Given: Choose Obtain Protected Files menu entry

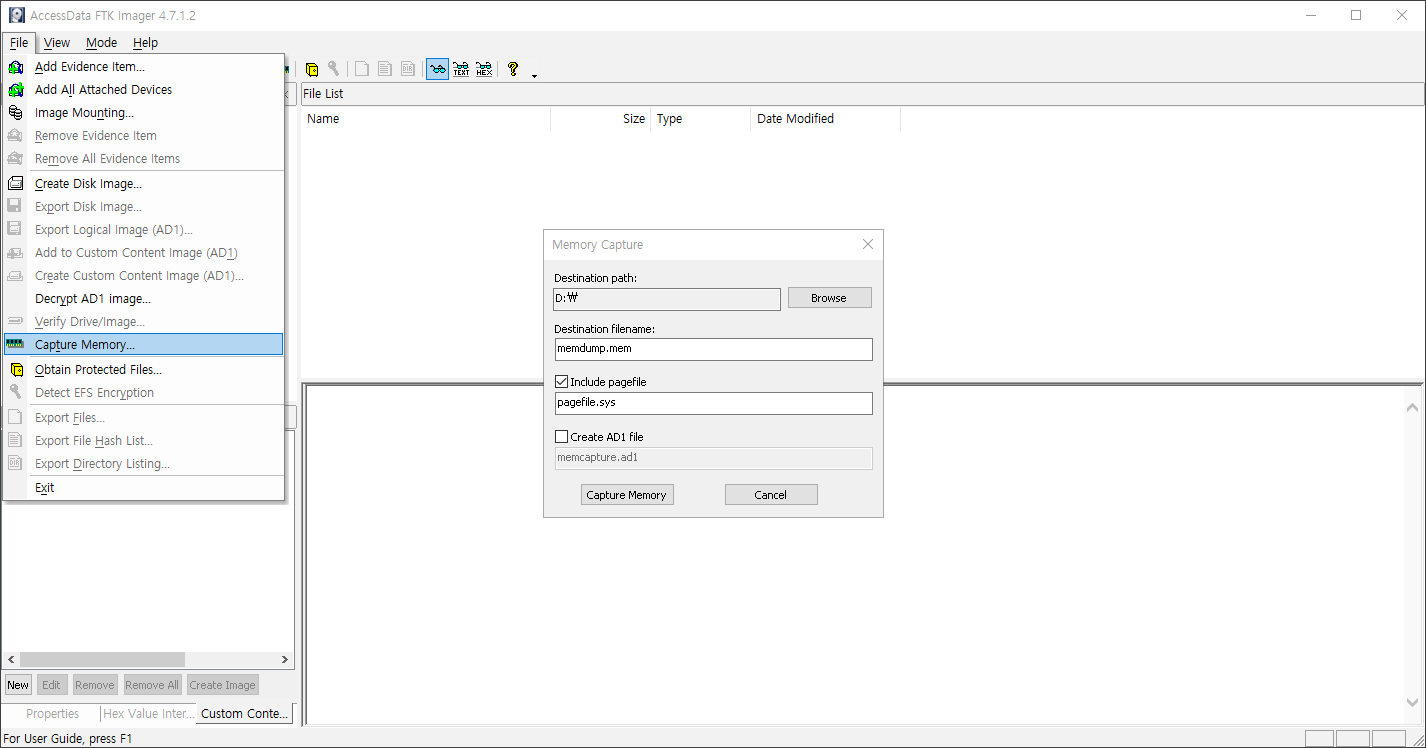Looking at the screenshot, I should pyautogui.click(x=144, y=370).
